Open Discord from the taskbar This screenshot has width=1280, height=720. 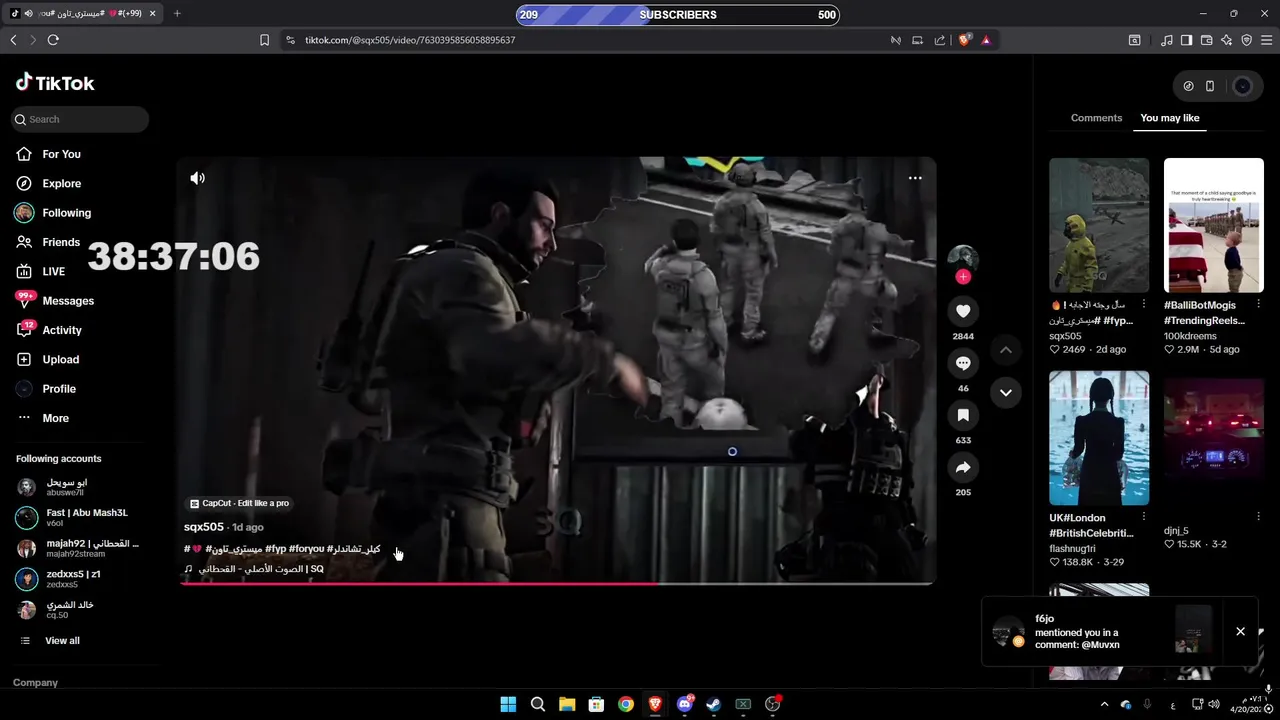point(685,704)
